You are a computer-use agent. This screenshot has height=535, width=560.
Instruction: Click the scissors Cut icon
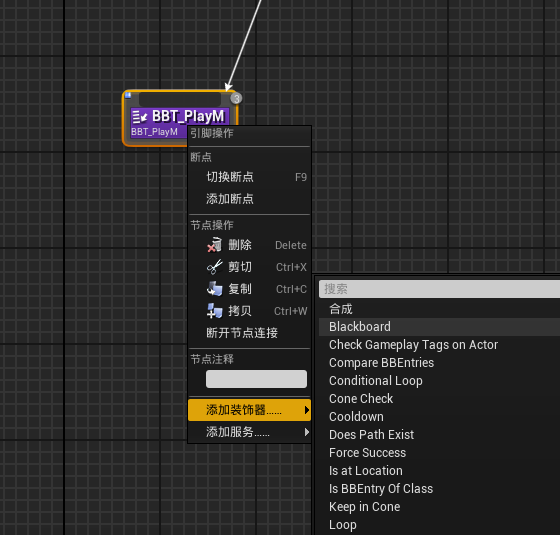215,267
